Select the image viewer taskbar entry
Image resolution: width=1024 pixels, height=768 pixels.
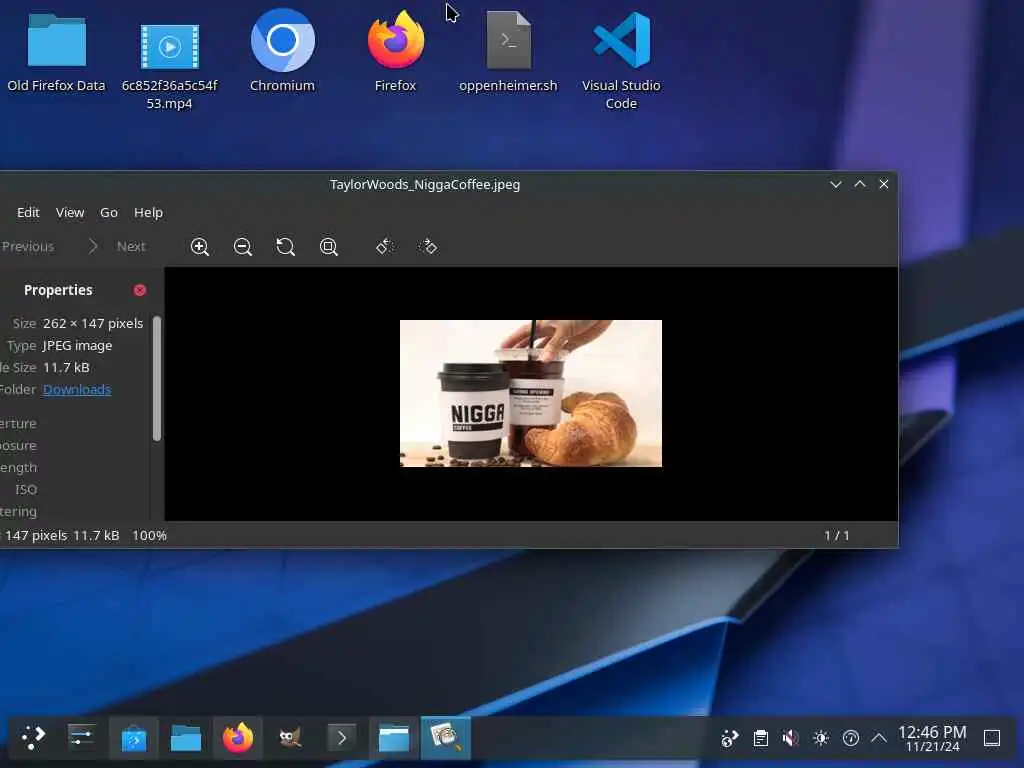coord(445,739)
